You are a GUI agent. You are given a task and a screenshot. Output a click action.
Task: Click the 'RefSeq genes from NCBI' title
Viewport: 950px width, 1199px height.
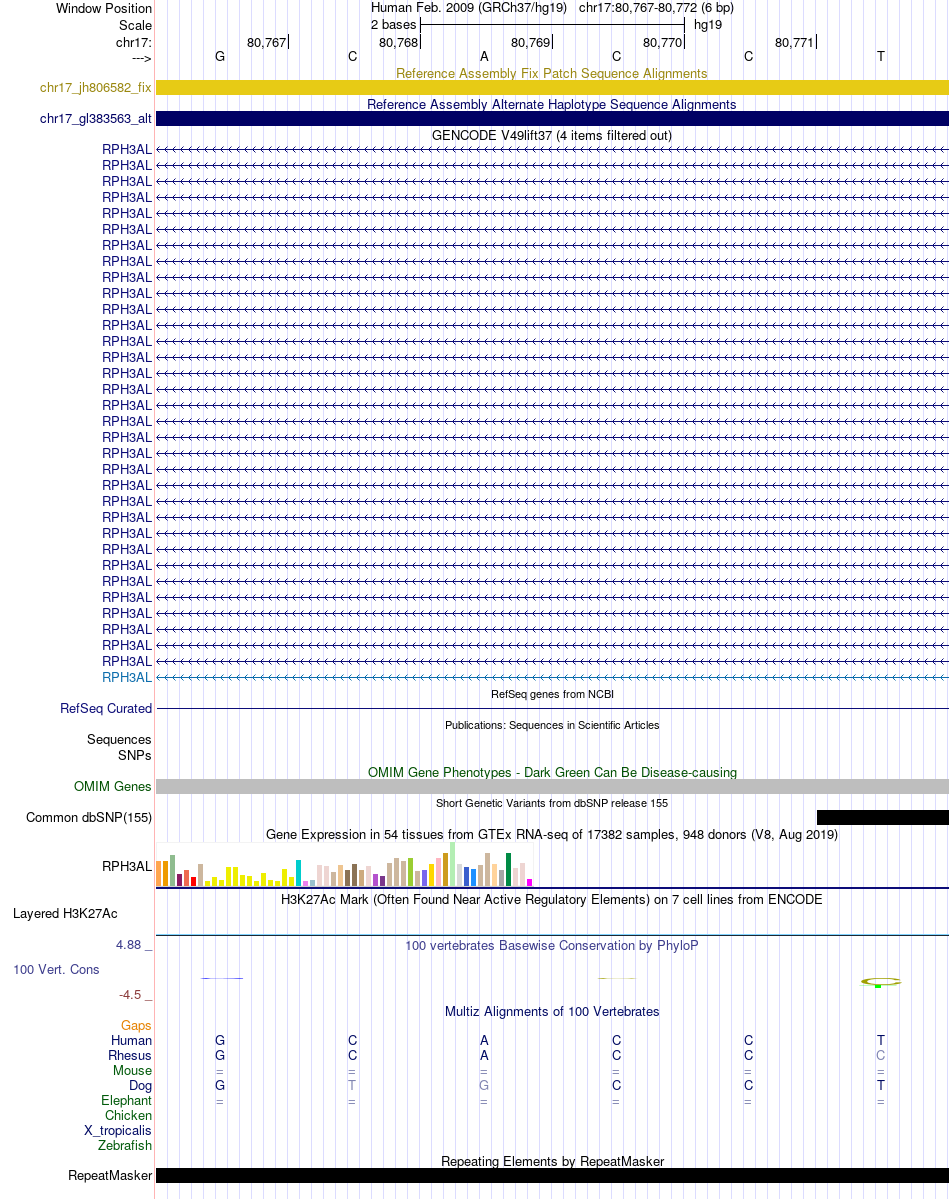click(552, 694)
